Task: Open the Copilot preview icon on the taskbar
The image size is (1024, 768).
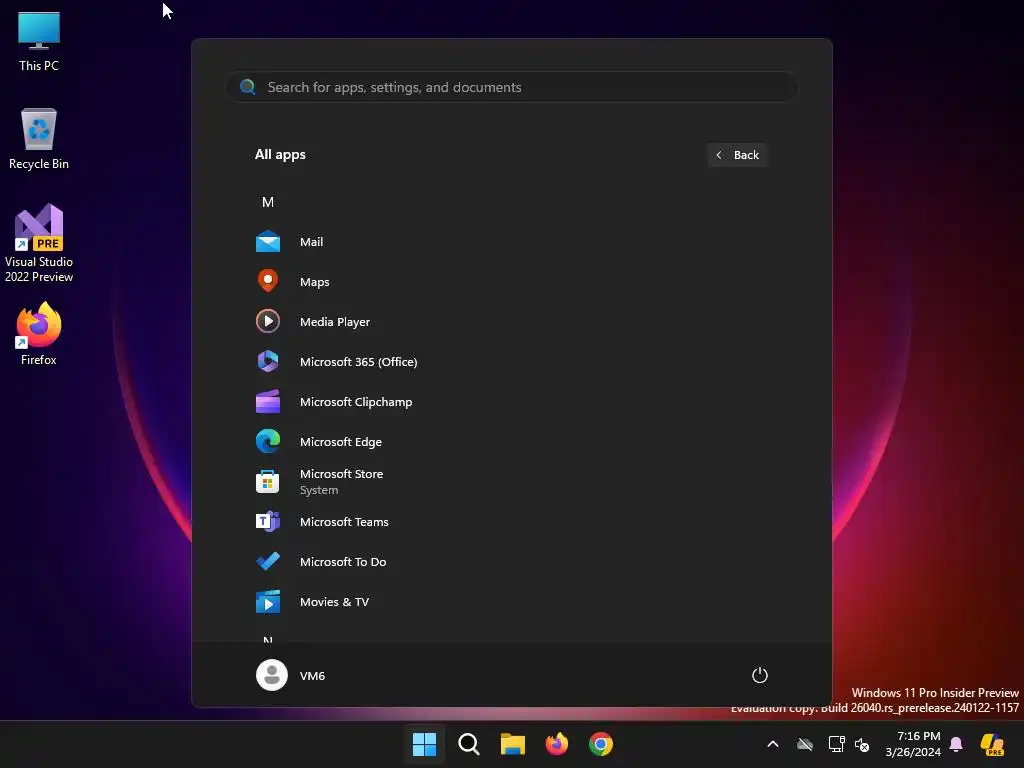Action: (x=992, y=744)
